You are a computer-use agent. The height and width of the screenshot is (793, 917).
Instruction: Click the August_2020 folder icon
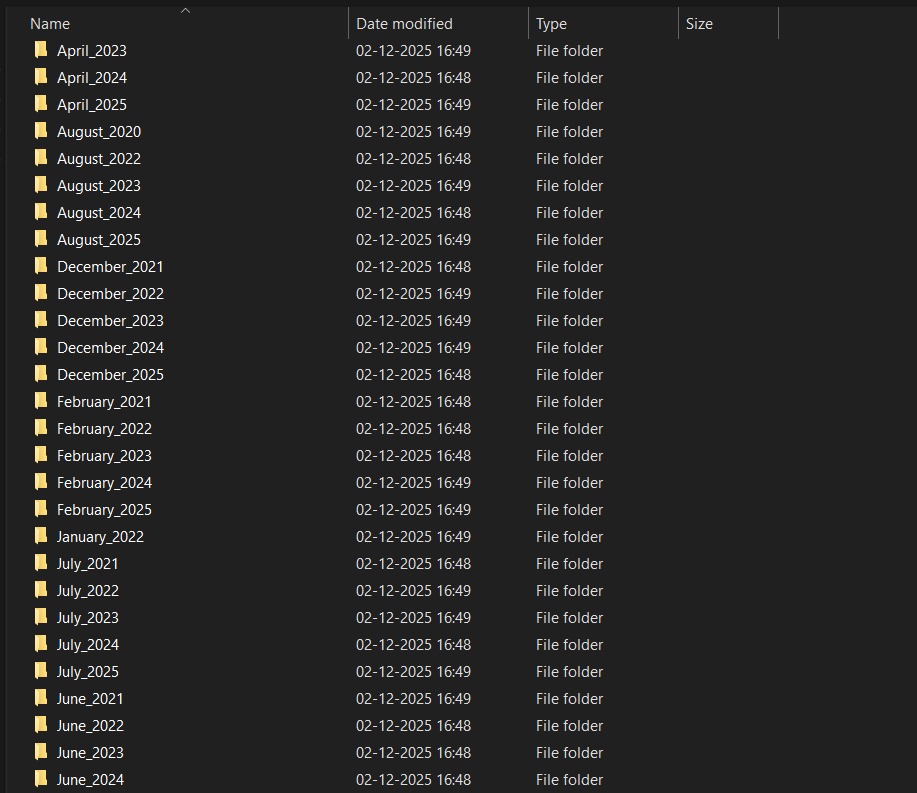(41, 131)
